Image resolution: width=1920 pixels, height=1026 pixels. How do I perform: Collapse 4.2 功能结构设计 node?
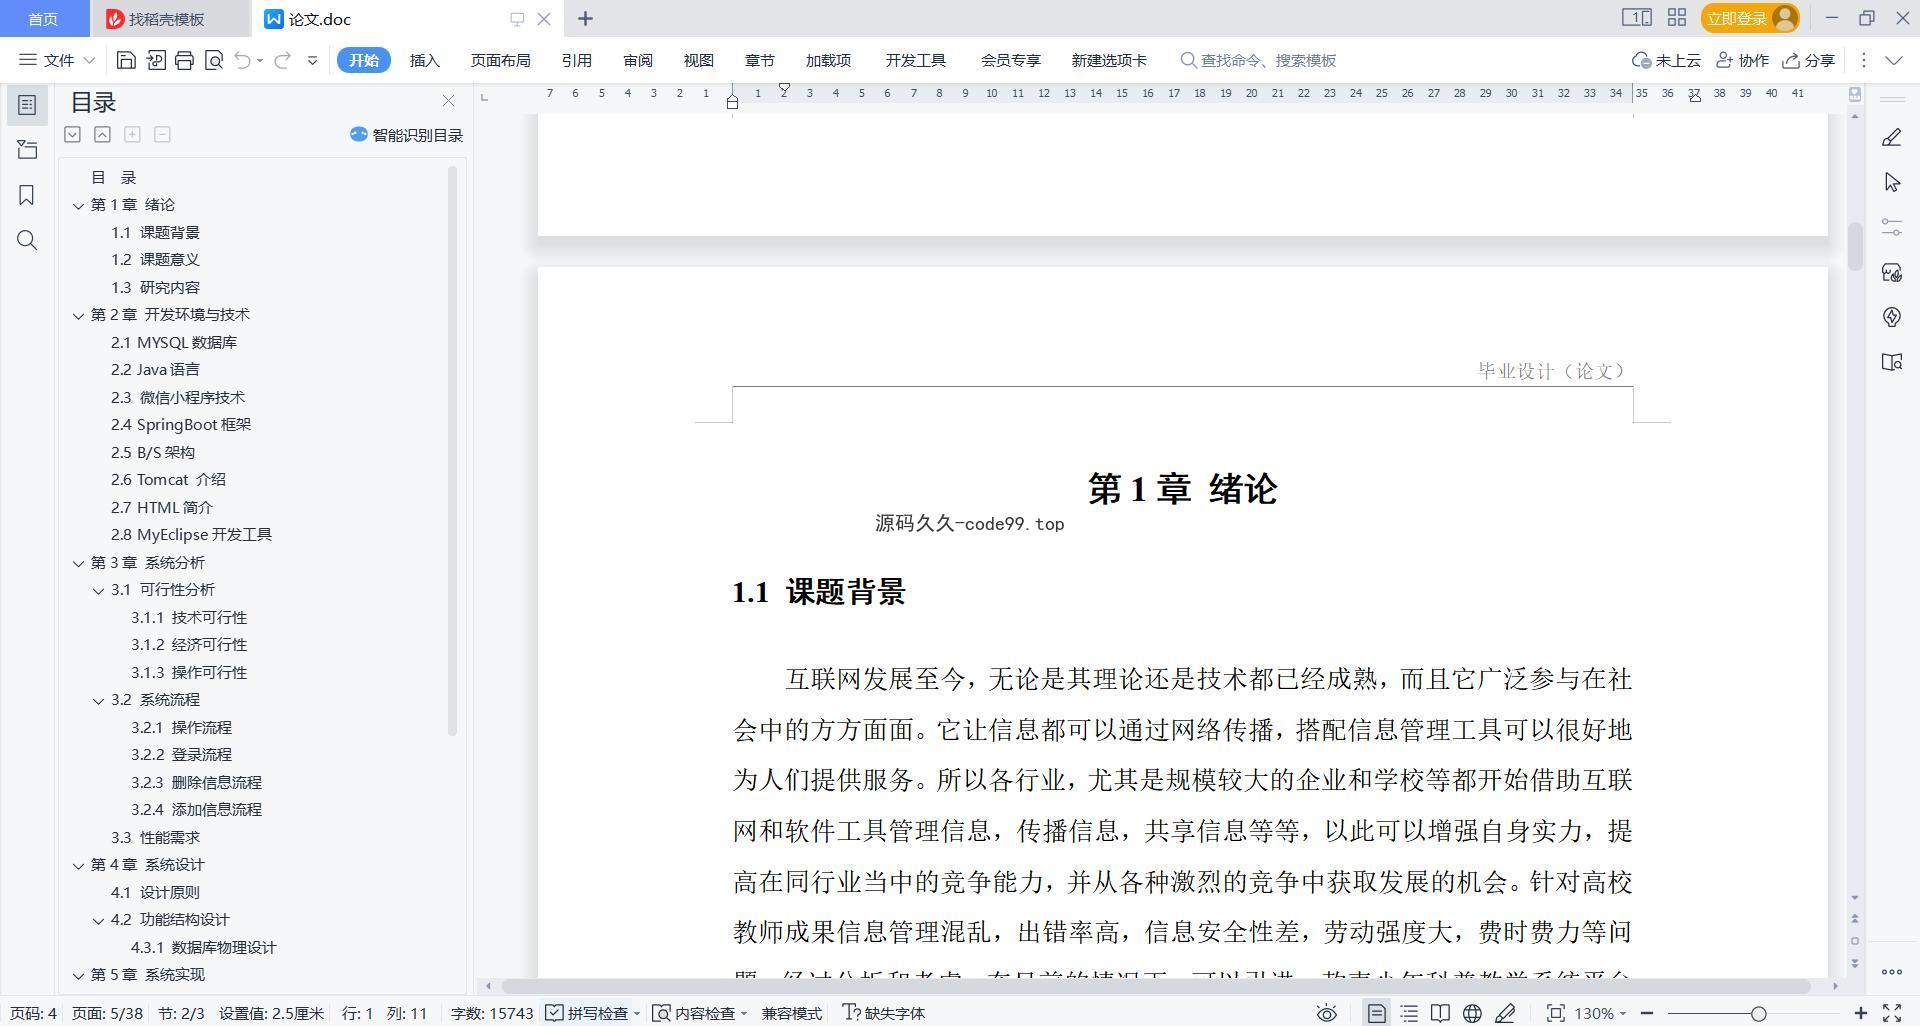click(98, 920)
